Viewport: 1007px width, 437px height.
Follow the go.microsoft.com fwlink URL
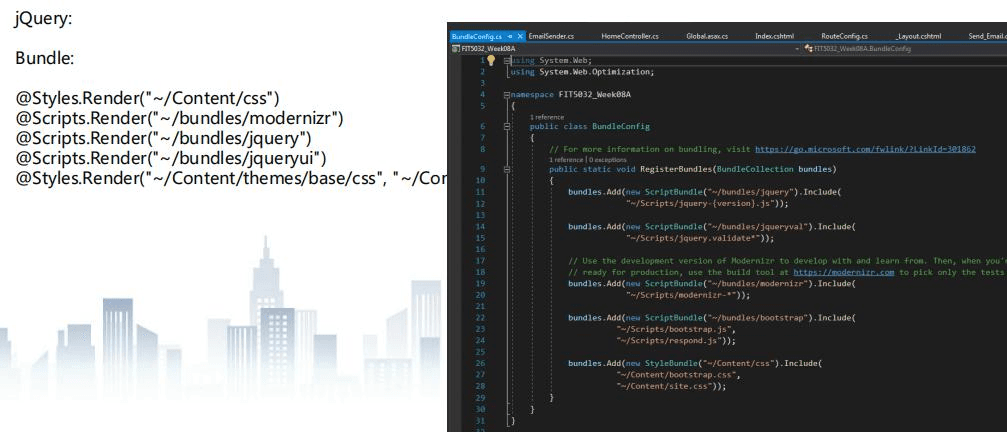pos(865,149)
